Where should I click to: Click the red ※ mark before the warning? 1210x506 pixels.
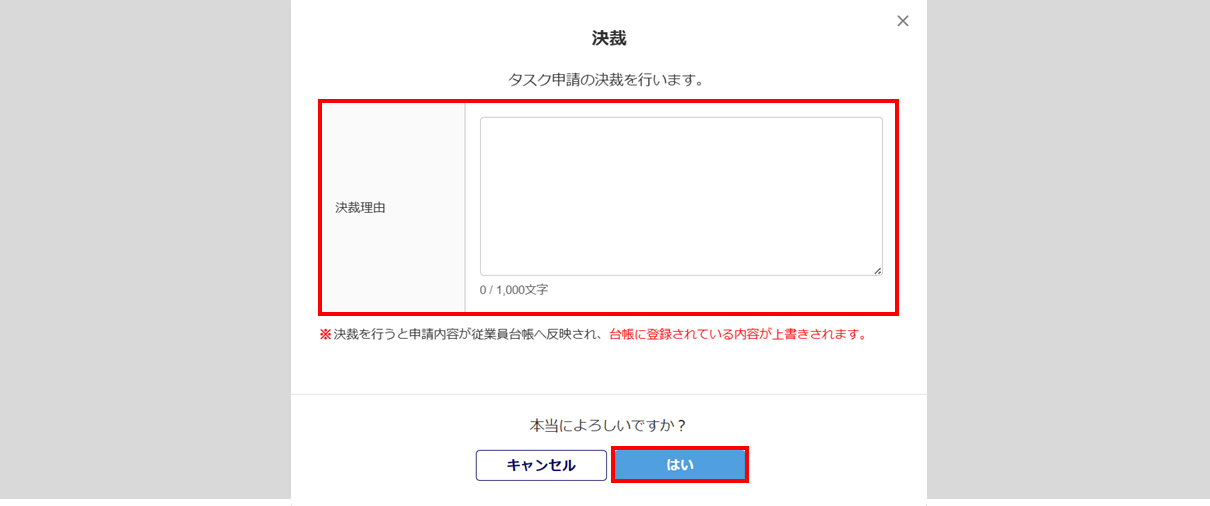pyautogui.click(x=325, y=335)
